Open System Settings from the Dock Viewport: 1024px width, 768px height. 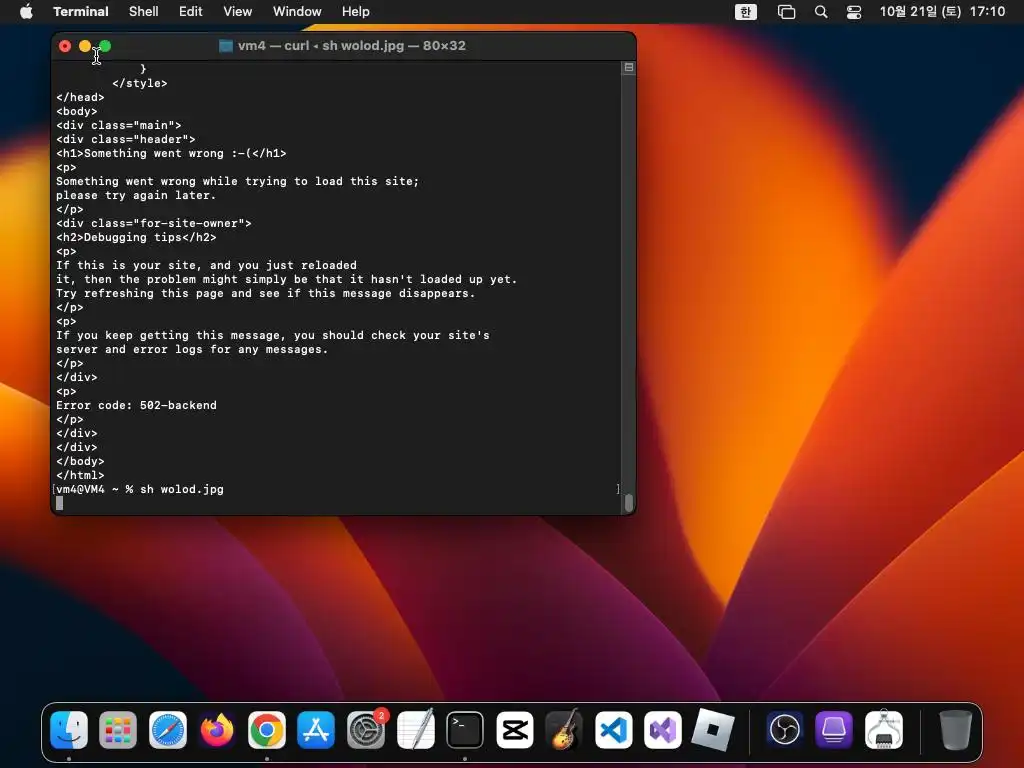pos(366,729)
